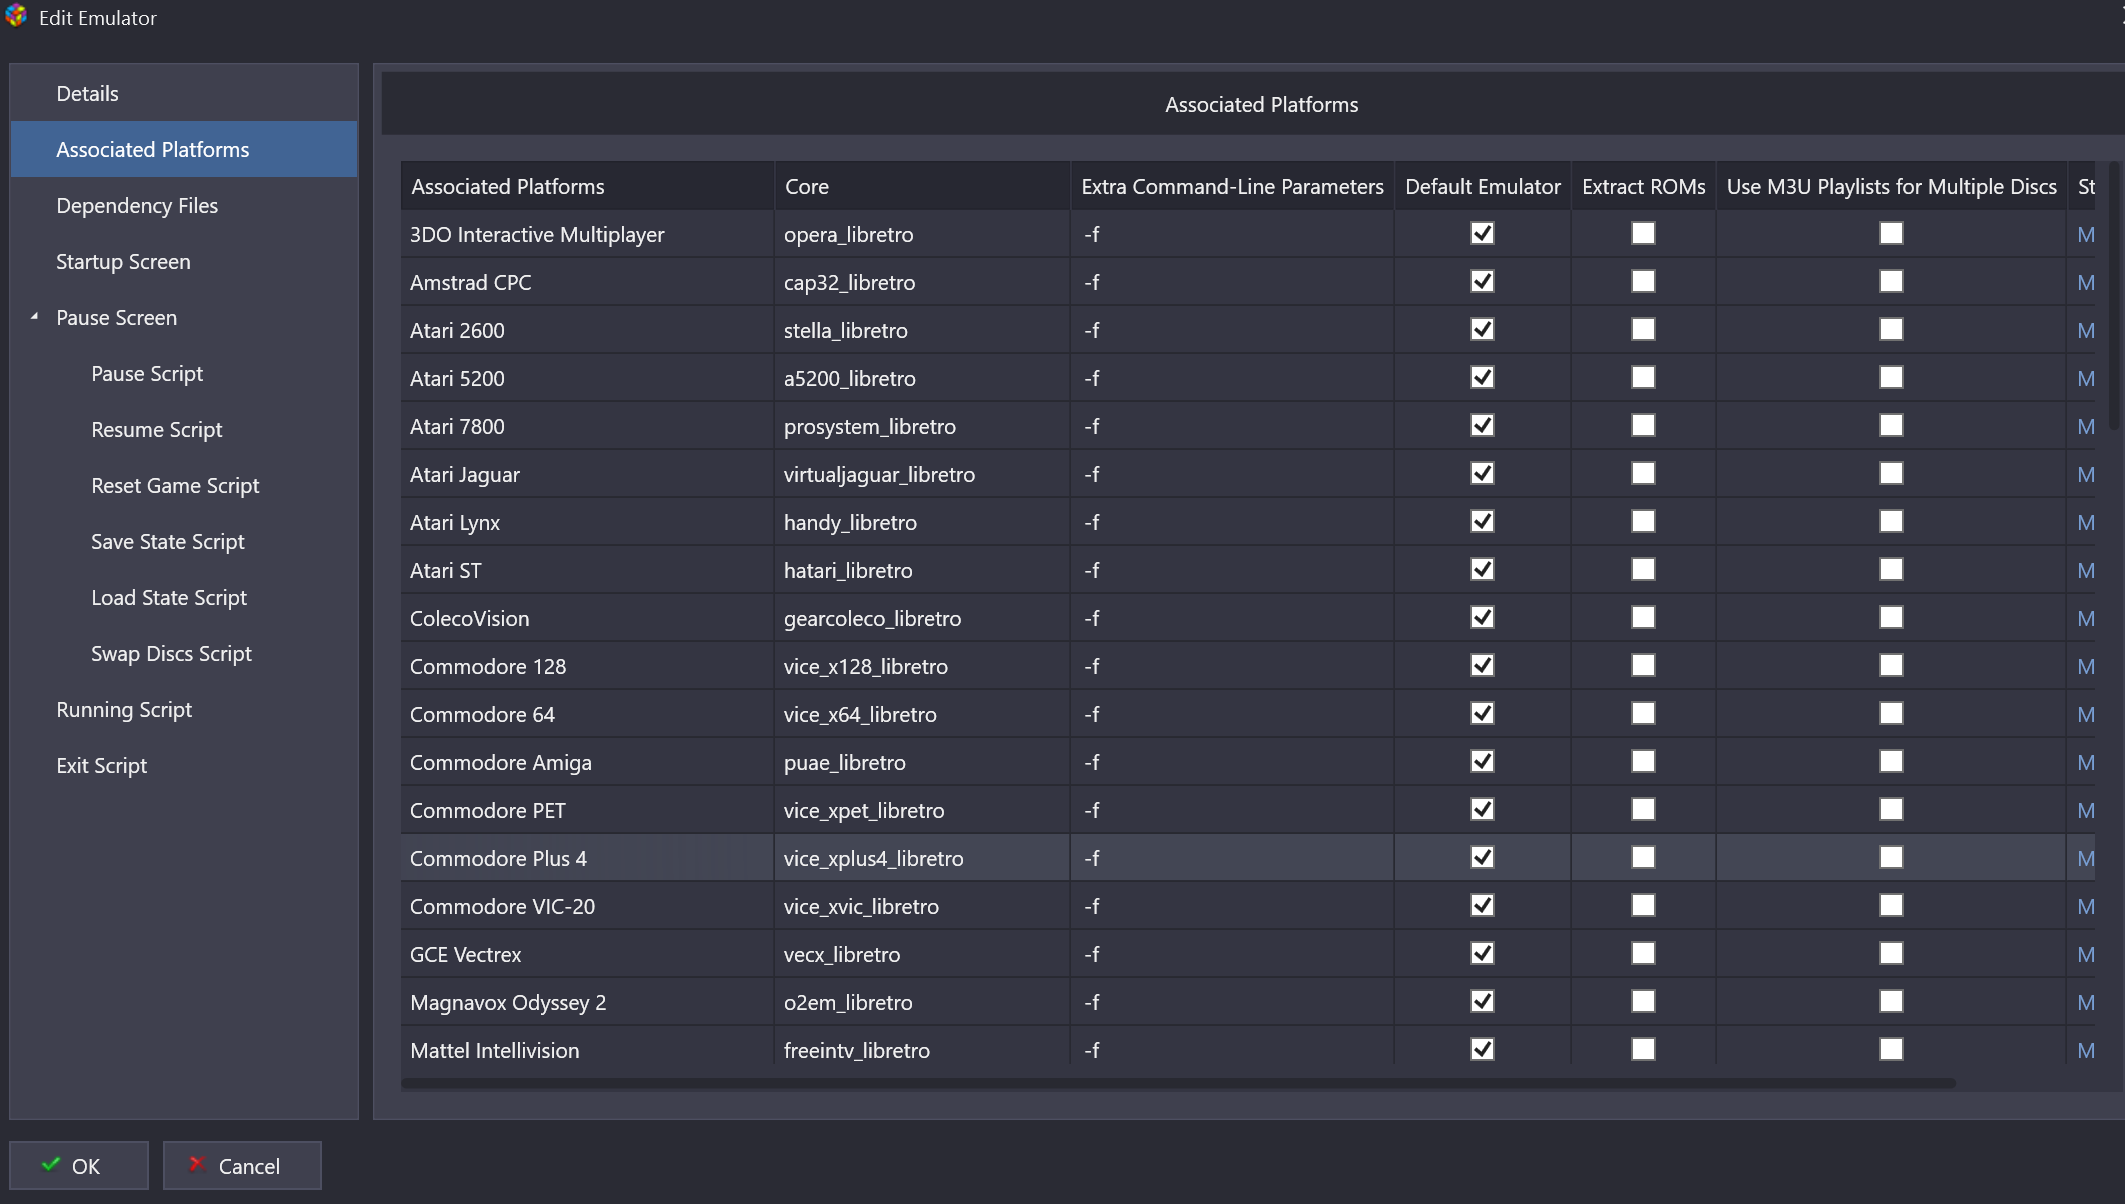
Task: Open the Running Script section
Action: (x=184, y=709)
